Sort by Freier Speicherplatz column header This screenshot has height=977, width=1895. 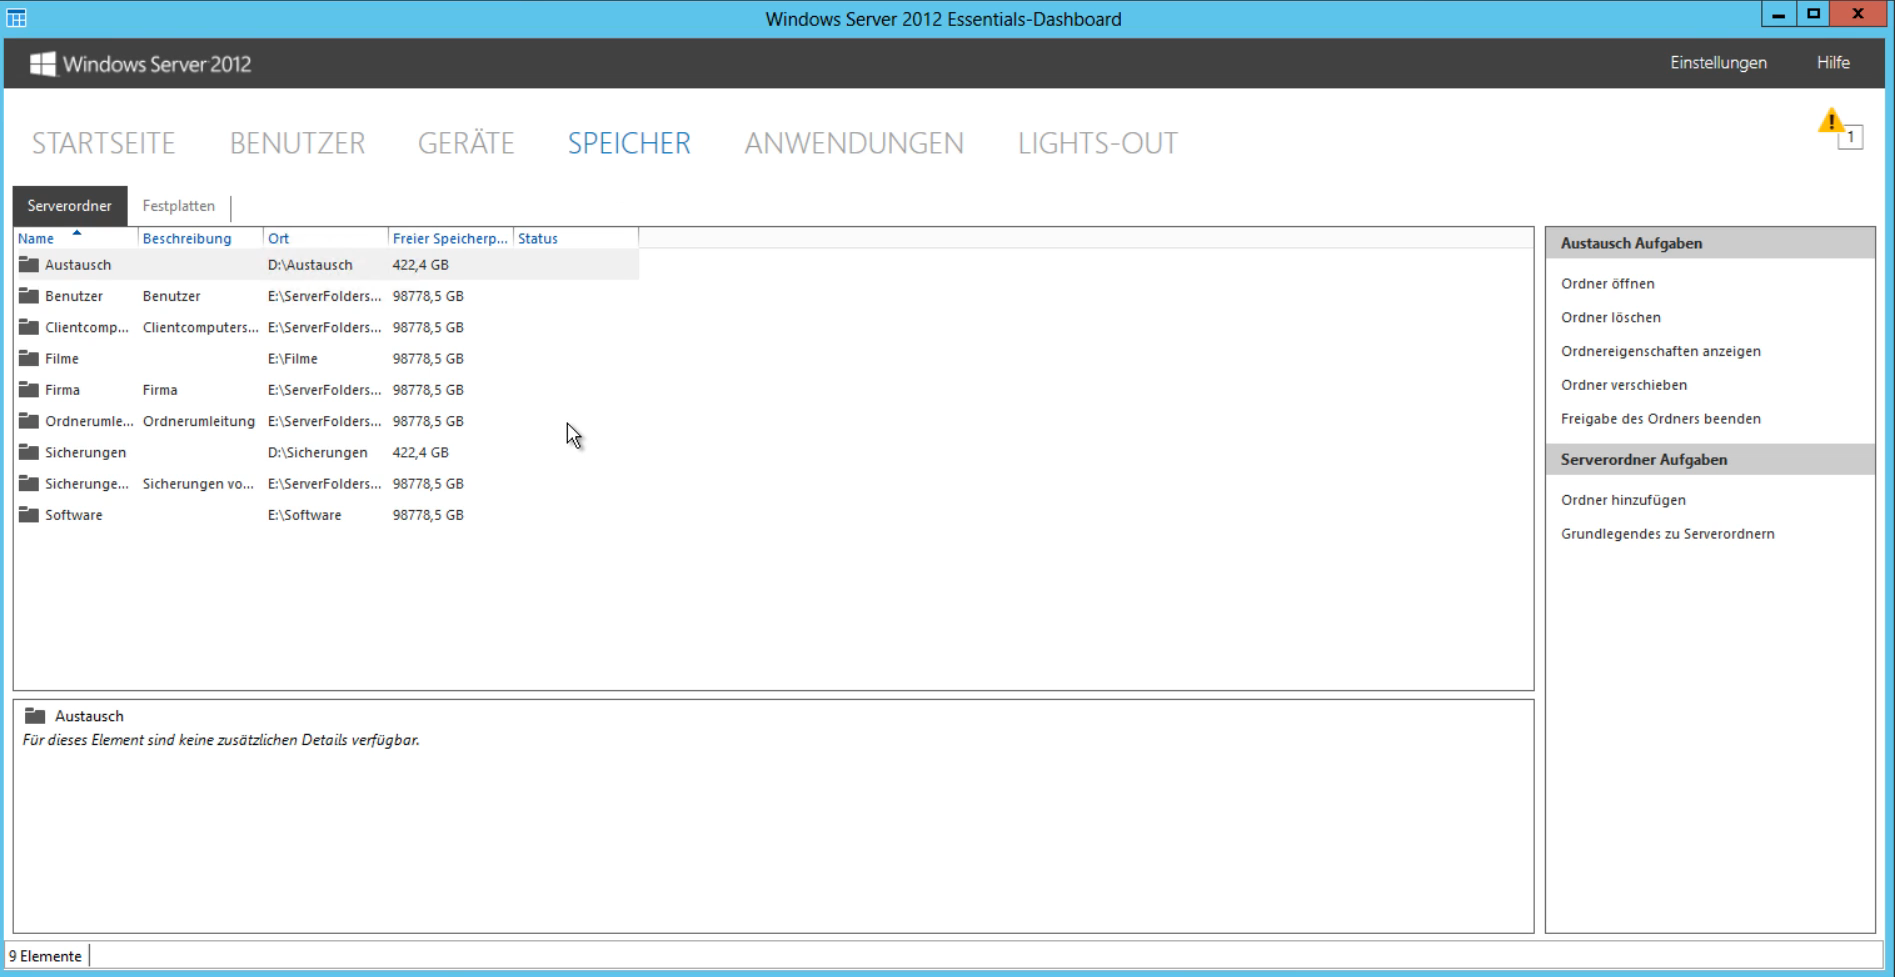tap(449, 239)
